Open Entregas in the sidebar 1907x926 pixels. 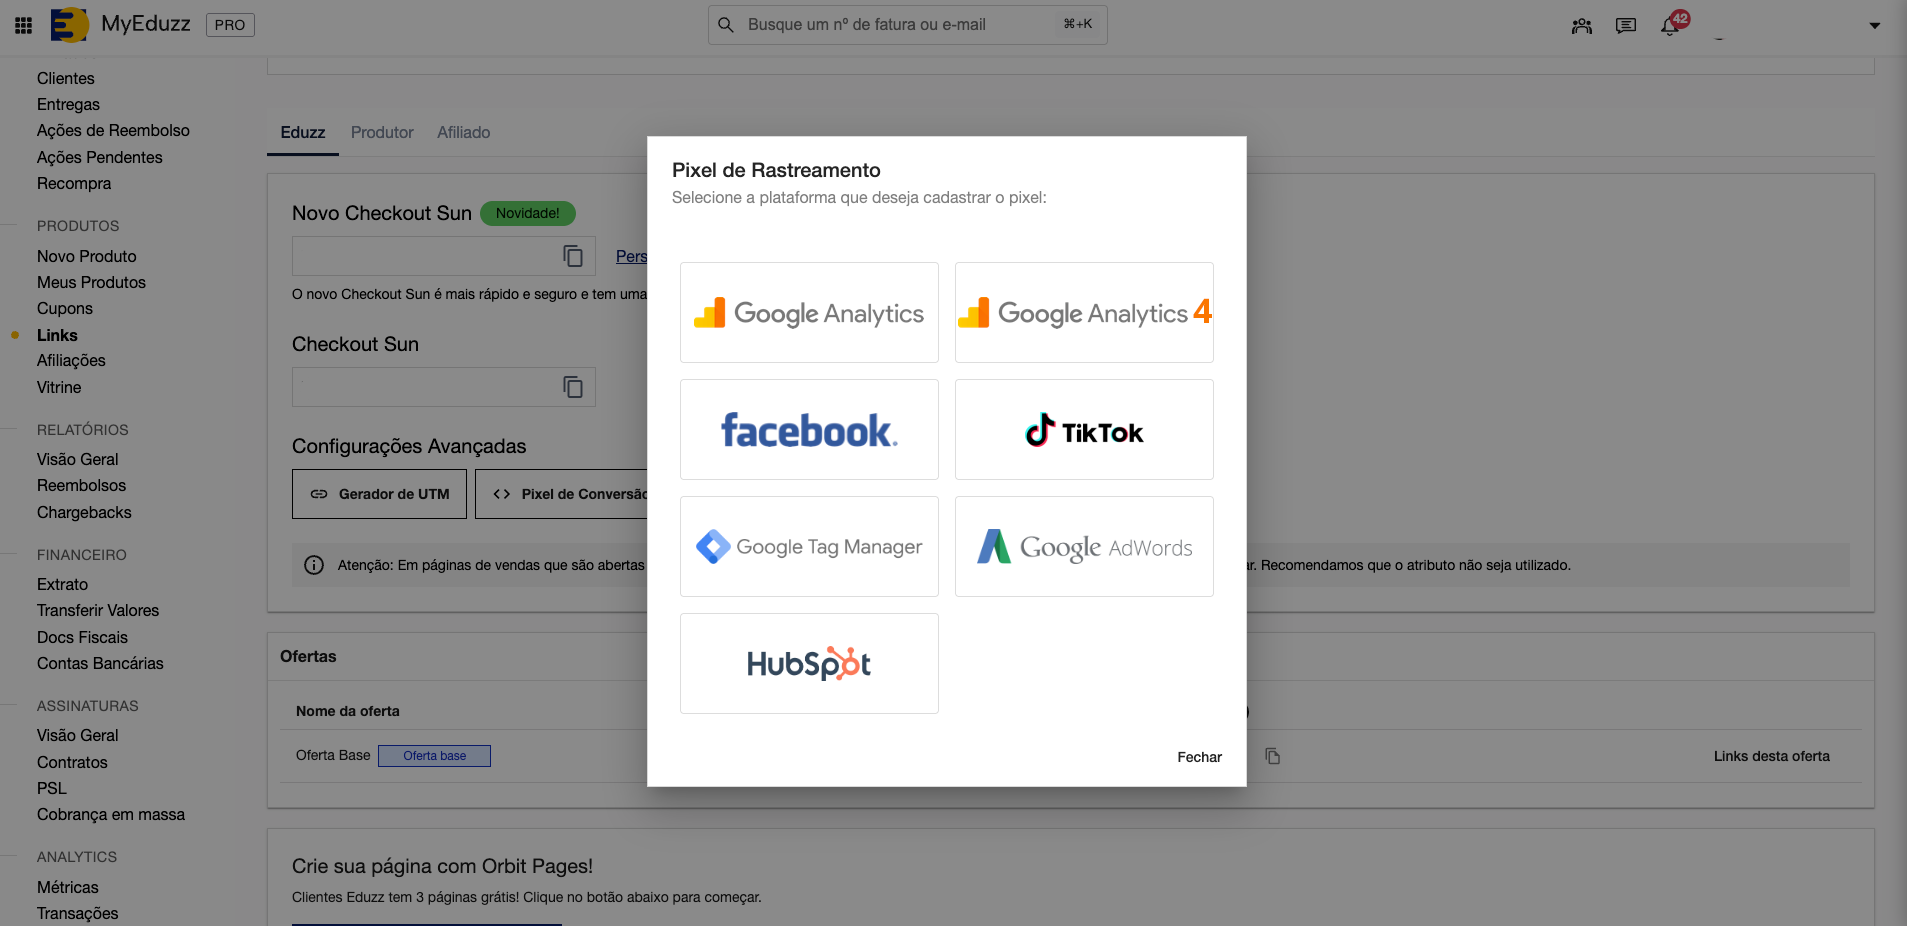pos(68,104)
